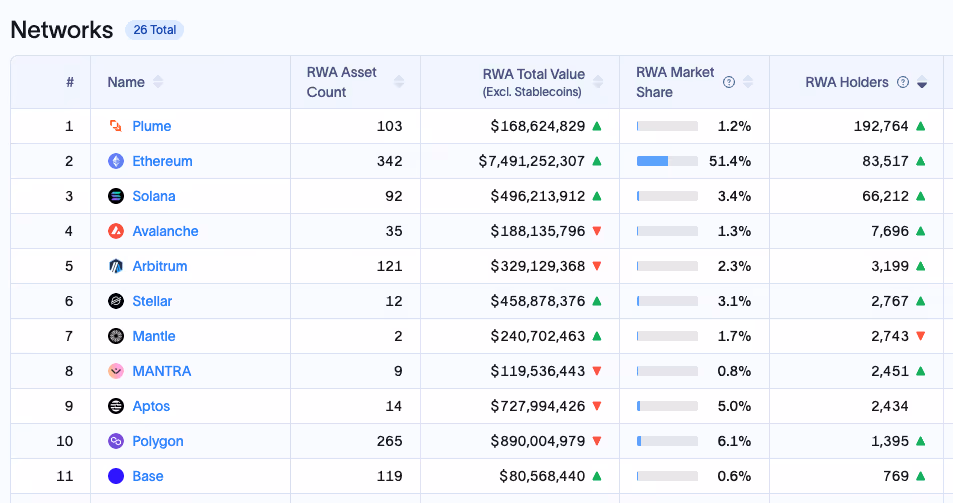Open the Arbitrum network link

pos(160,266)
